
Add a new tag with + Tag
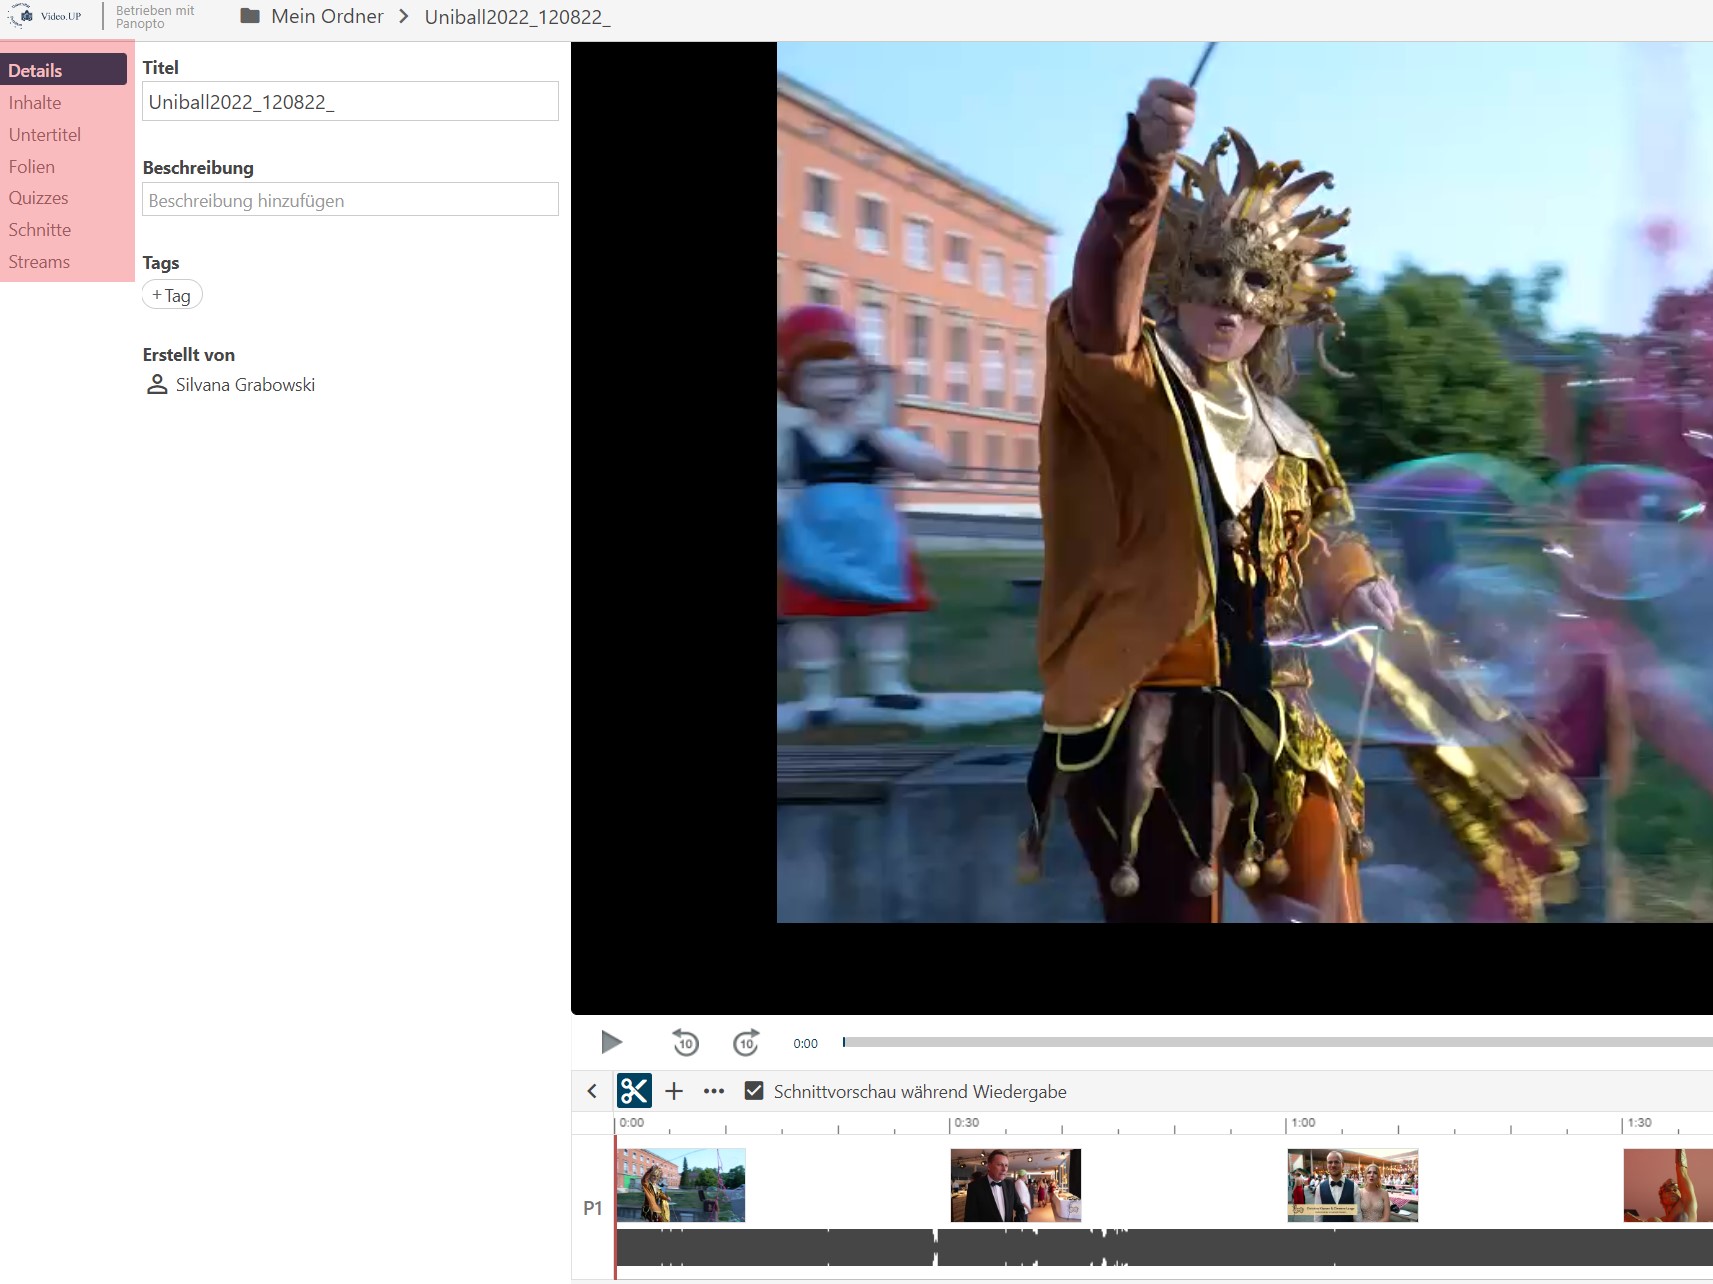(172, 295)
